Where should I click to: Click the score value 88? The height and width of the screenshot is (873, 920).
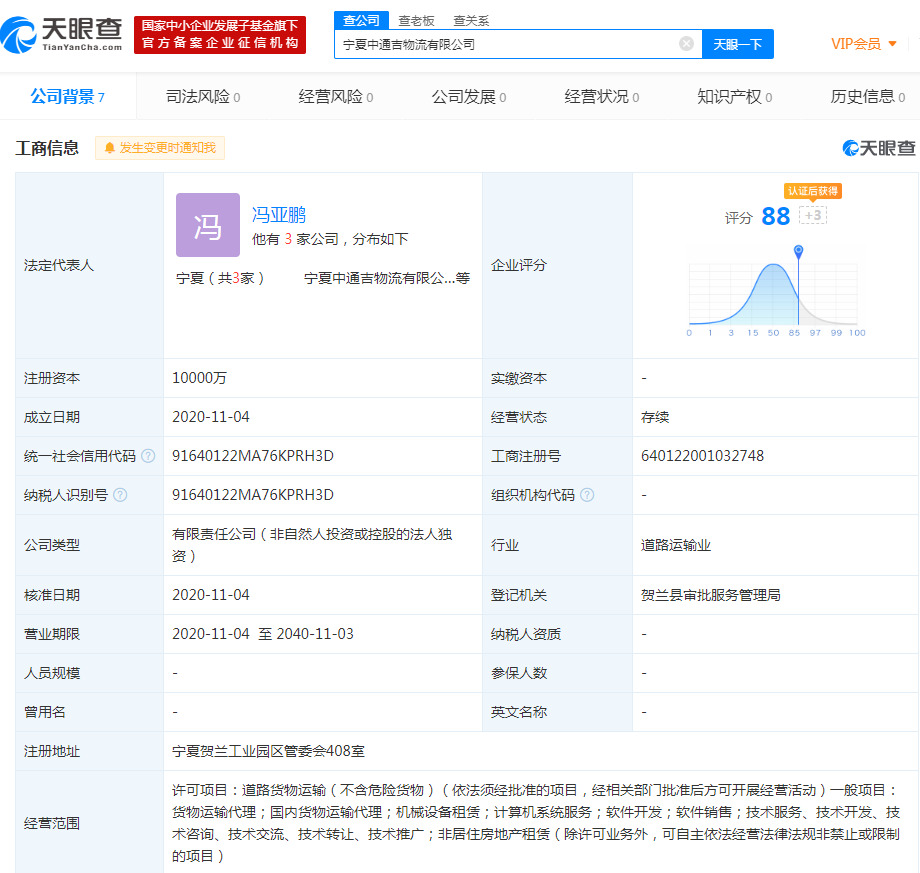tap(776, 216)
